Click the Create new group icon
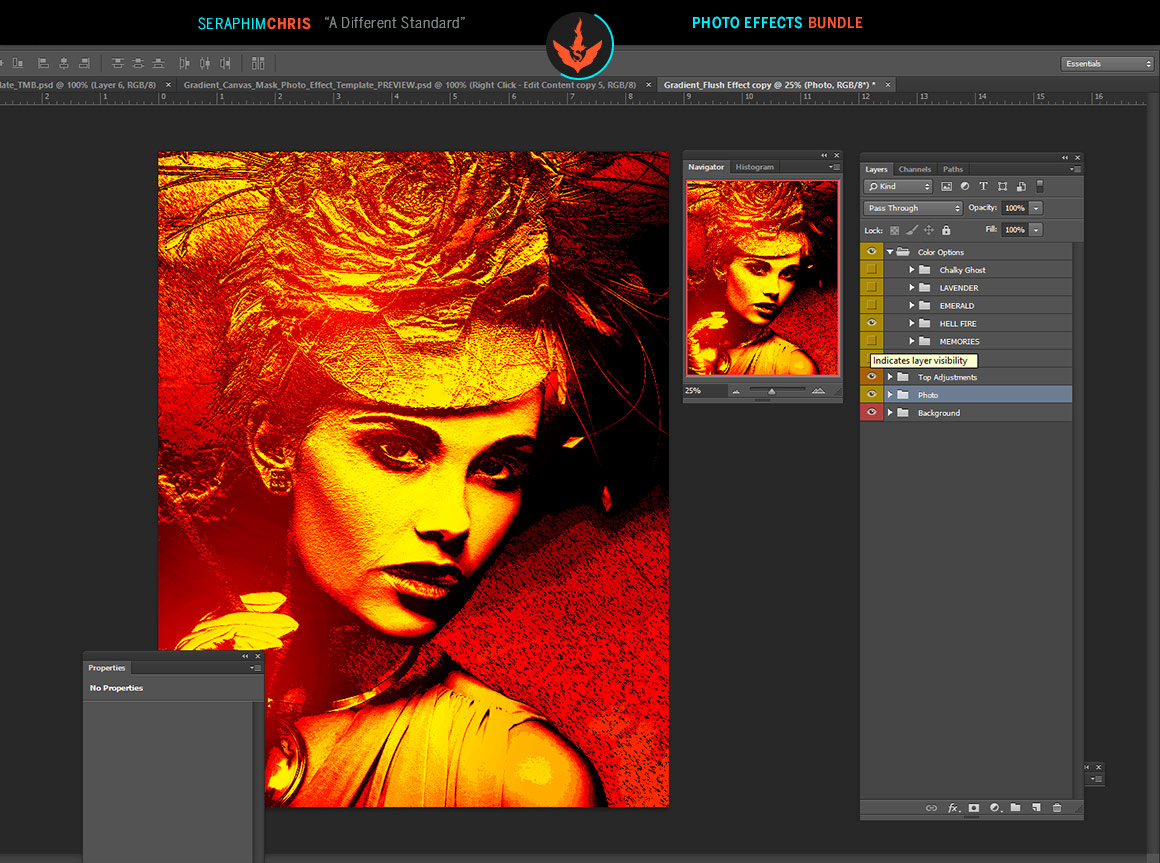Screen dimensions: 1160x863 1017,808
